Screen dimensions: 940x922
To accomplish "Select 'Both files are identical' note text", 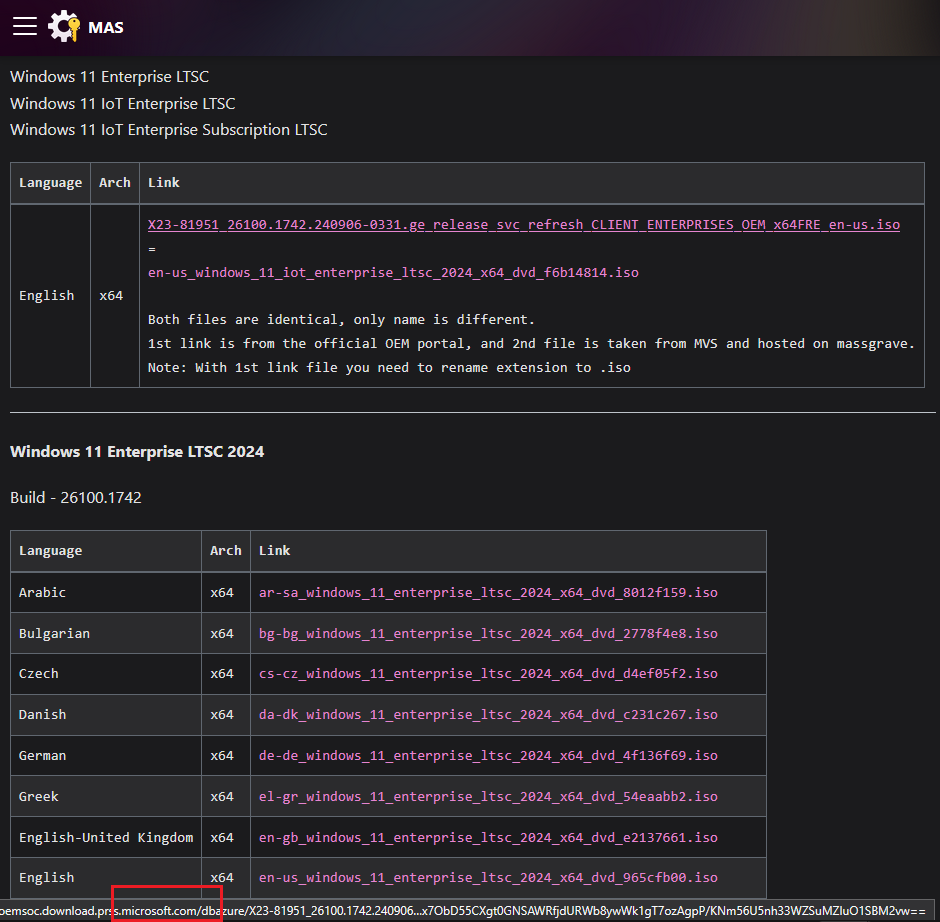I will [x=341, y=320].
